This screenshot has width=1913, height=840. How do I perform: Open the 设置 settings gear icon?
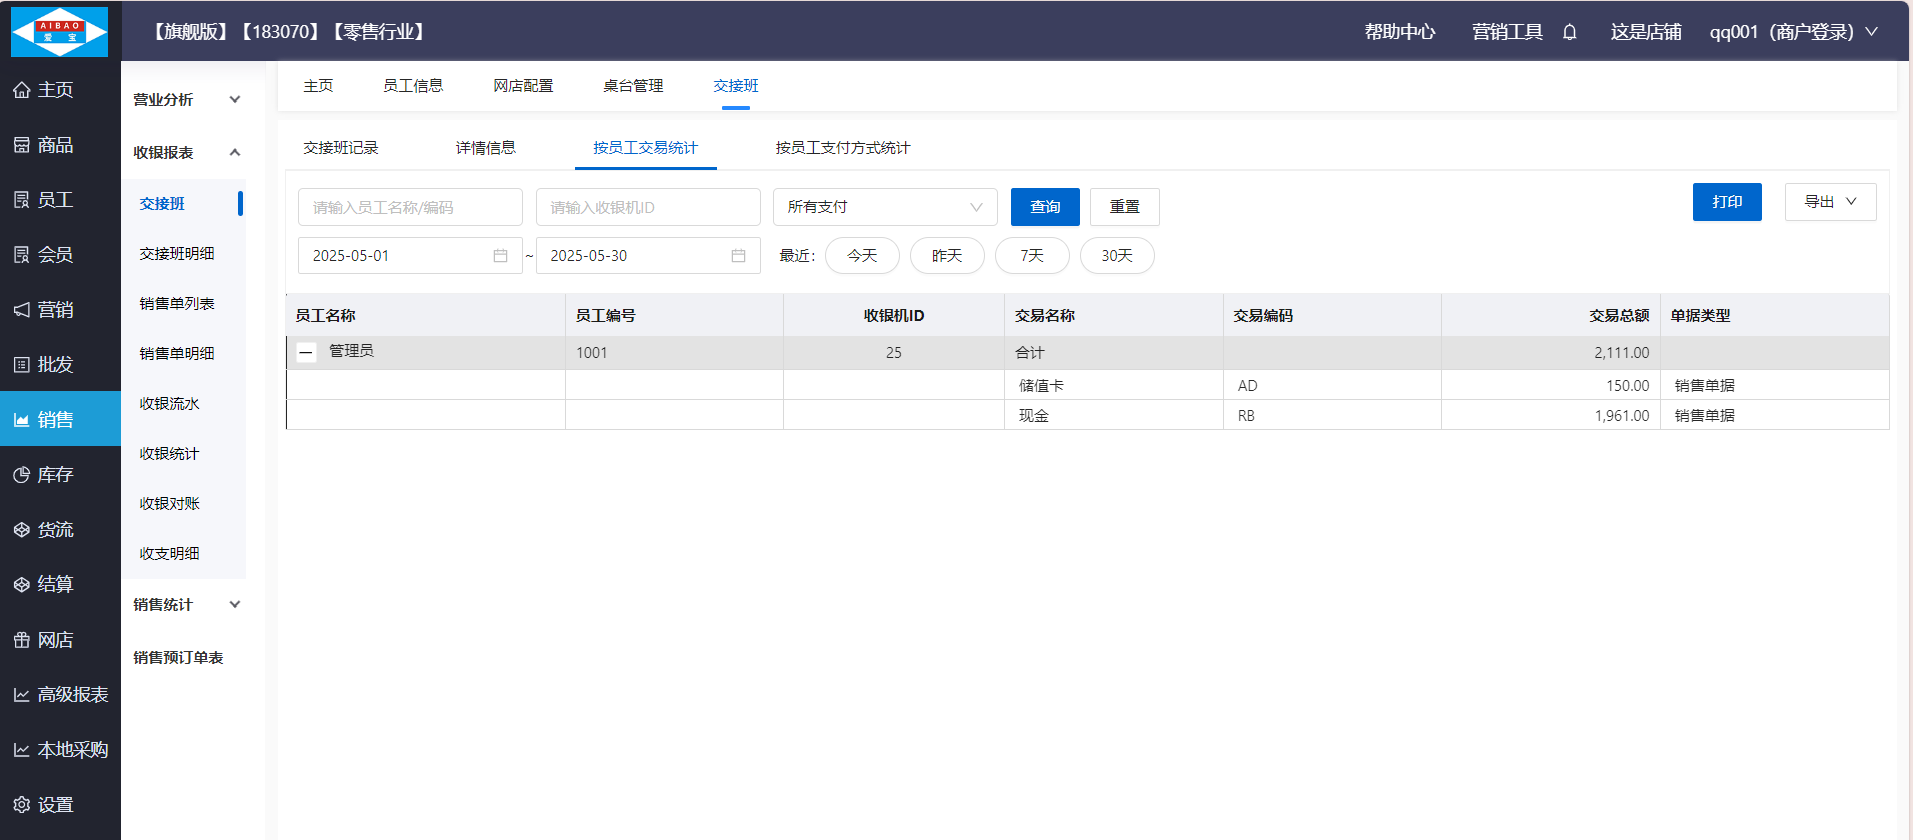22,805
